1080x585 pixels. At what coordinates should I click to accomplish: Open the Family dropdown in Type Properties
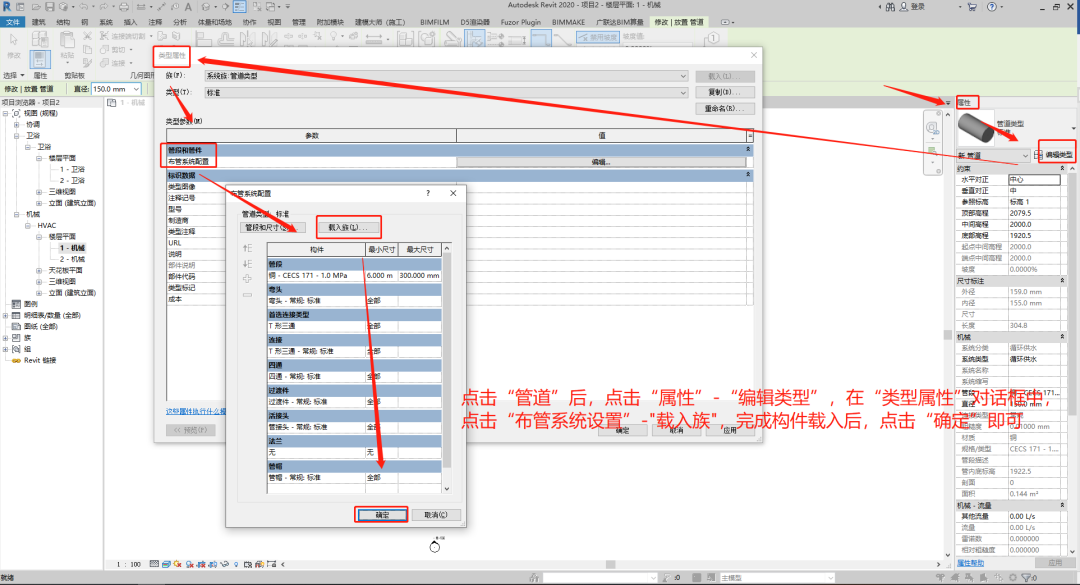point(446,76)
